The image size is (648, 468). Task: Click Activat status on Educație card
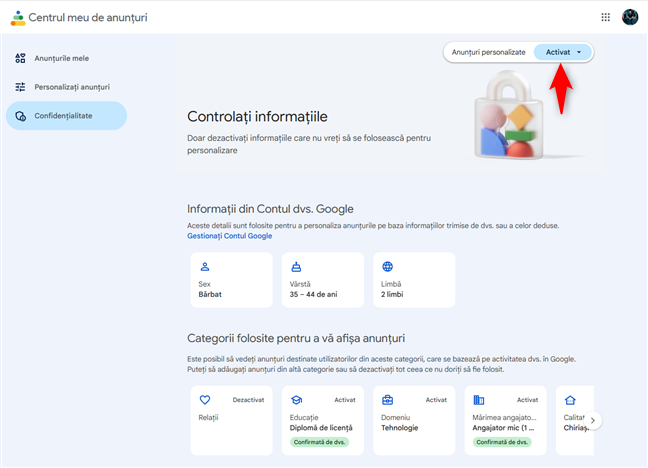click(345, 400)
